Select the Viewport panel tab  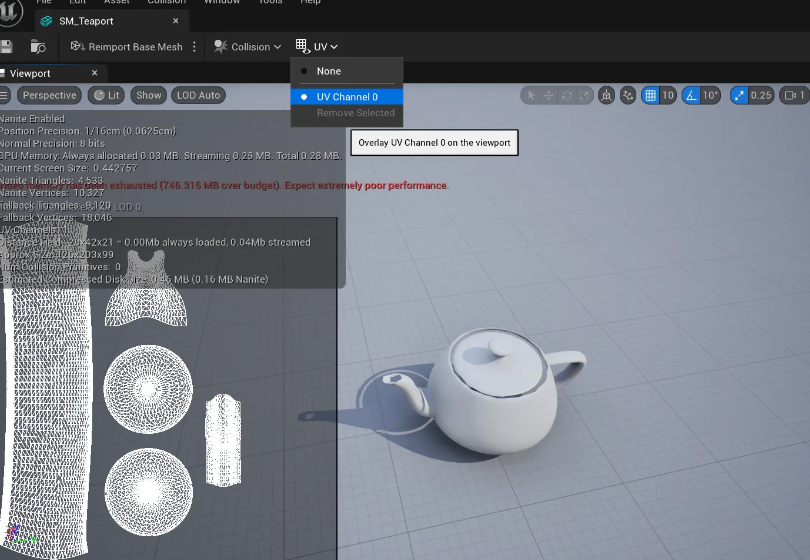coord(30,73)
